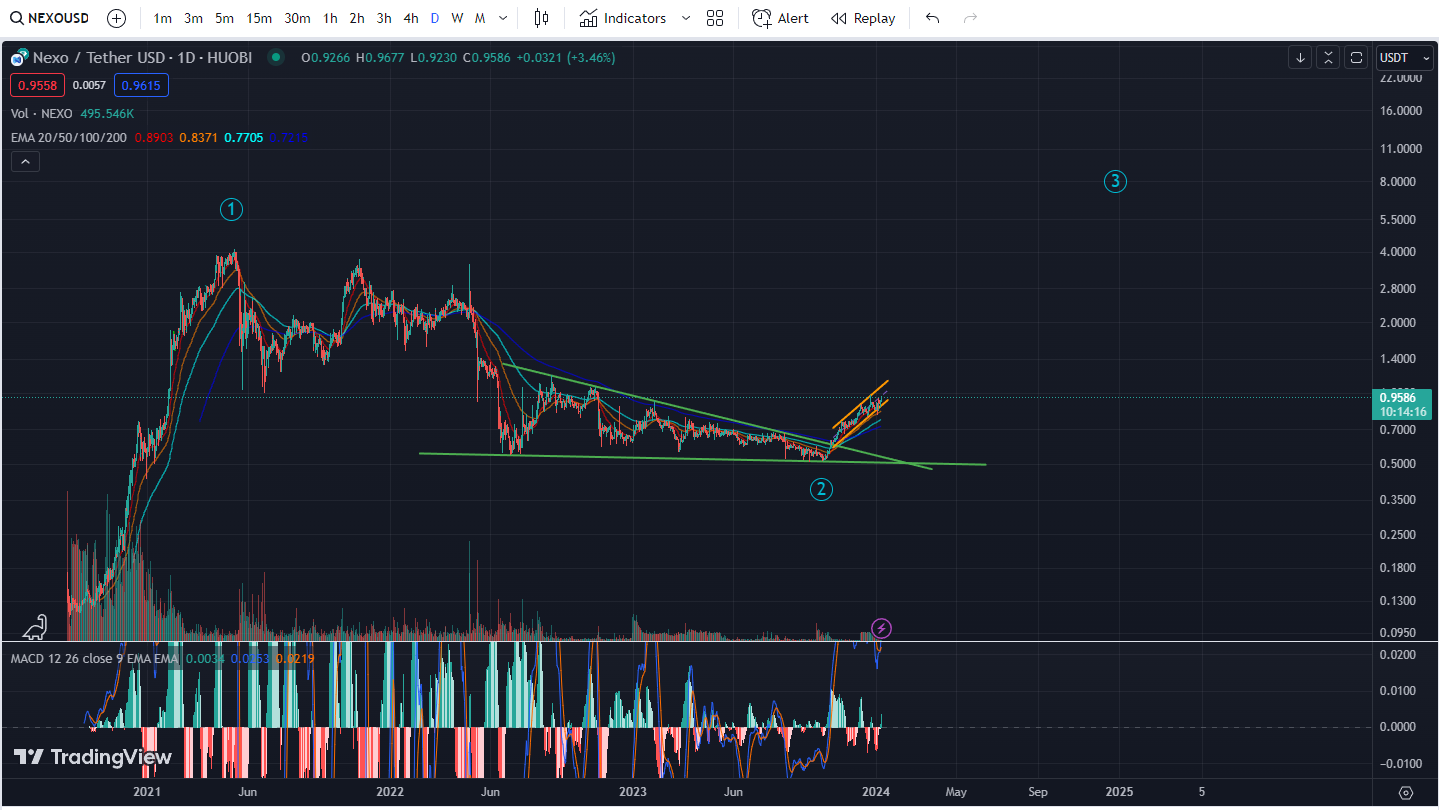Click the 2024 label on time axis
This screenshot has height=810, width=1439.
click(876, 792)
